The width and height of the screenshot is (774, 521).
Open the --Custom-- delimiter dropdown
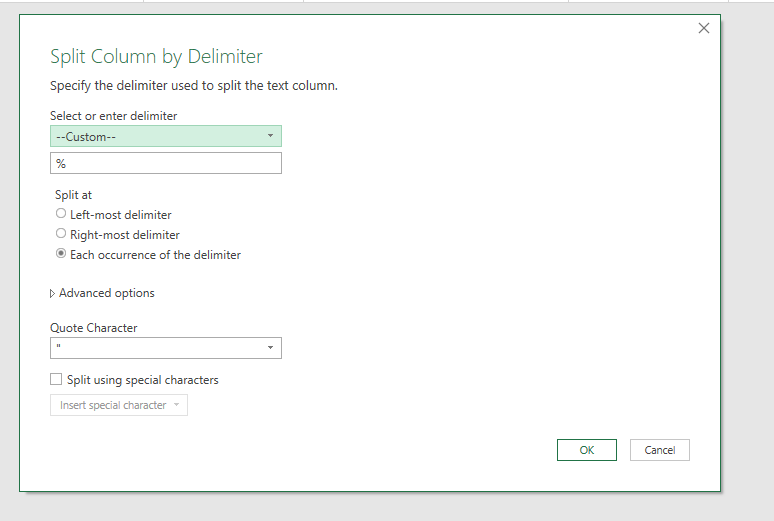click(166, 136)
